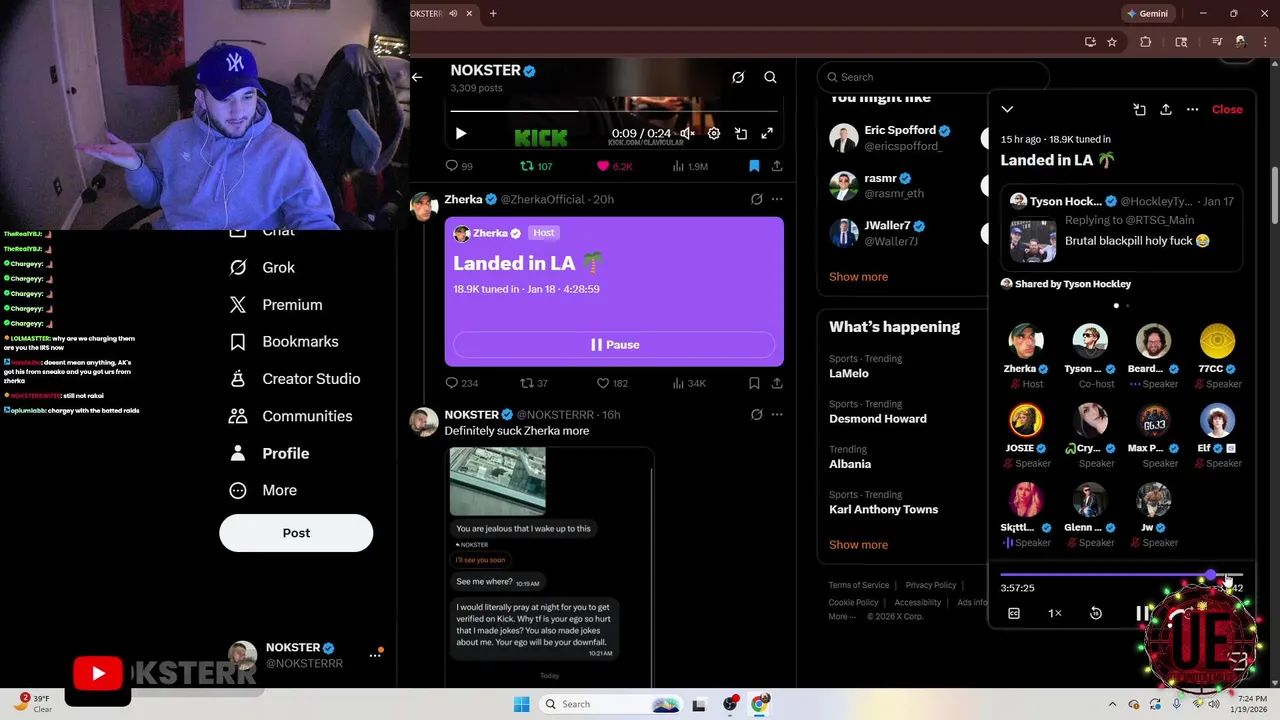Expand the video to fullscreen

pyautogui.click(x=767, y=133)
